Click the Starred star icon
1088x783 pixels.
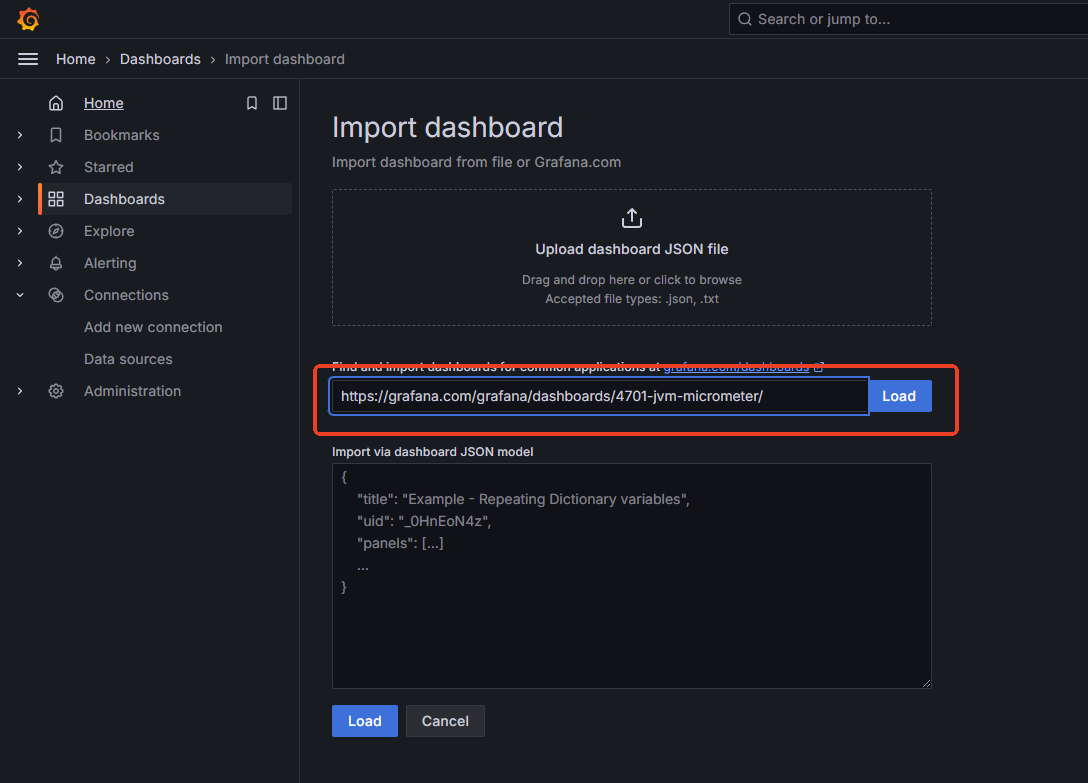pyautogui.click(x=56, y=167)
